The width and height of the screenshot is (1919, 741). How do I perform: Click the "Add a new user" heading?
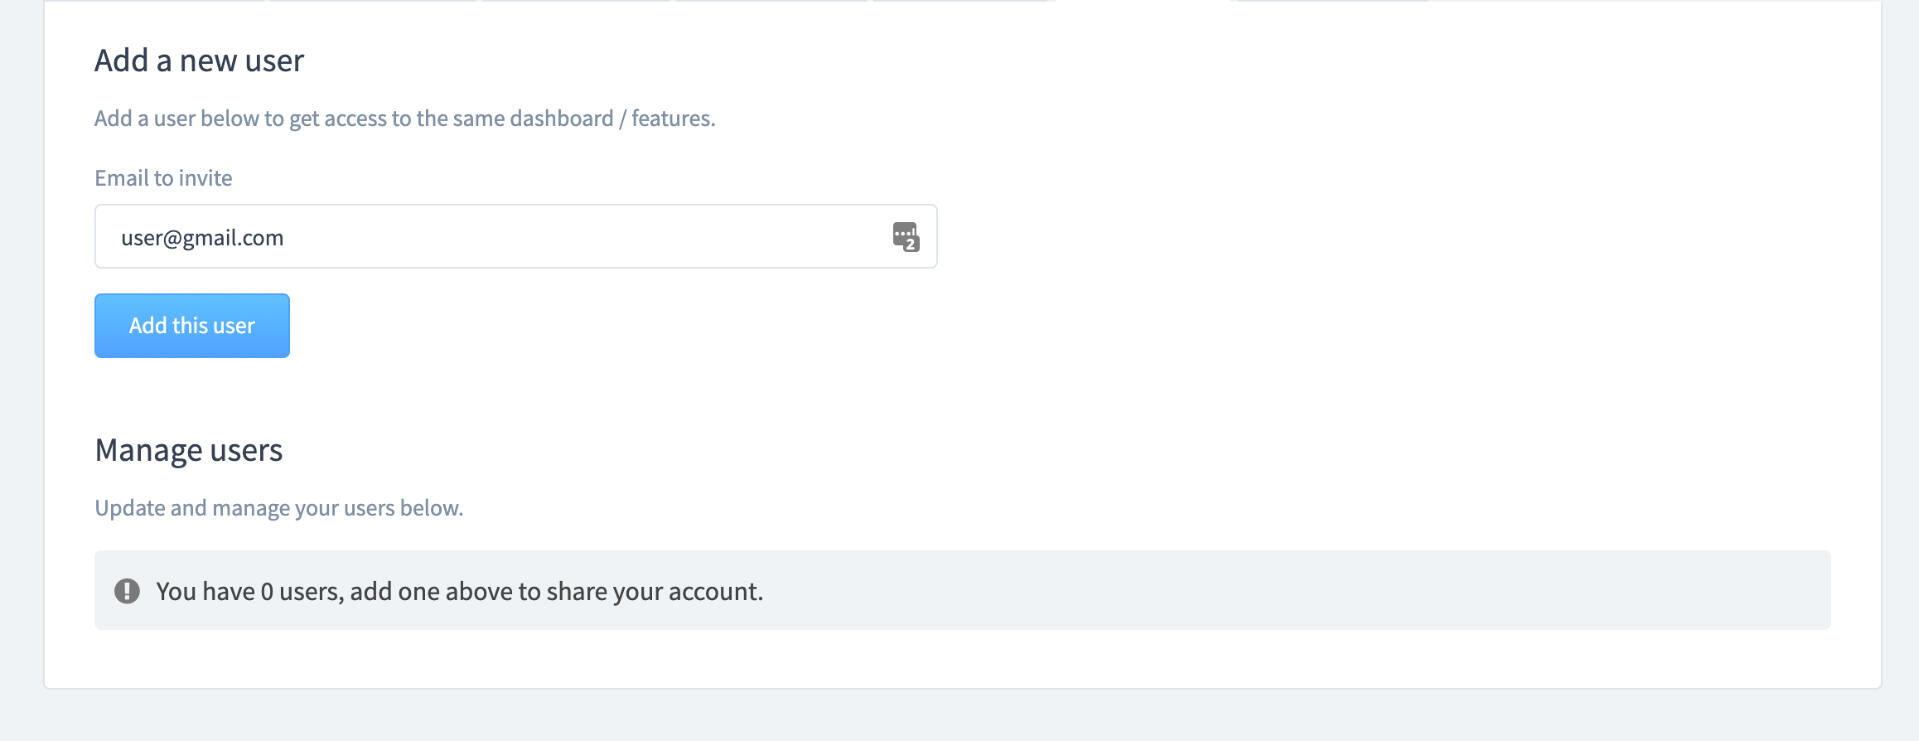pos(199,61)
